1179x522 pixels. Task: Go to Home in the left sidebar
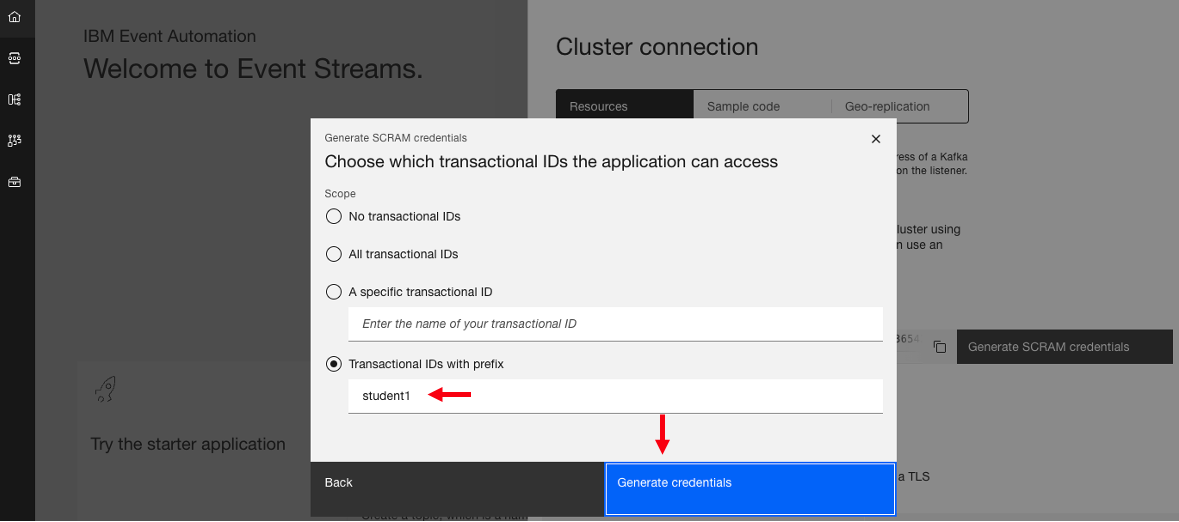click(x=14, y=17)
